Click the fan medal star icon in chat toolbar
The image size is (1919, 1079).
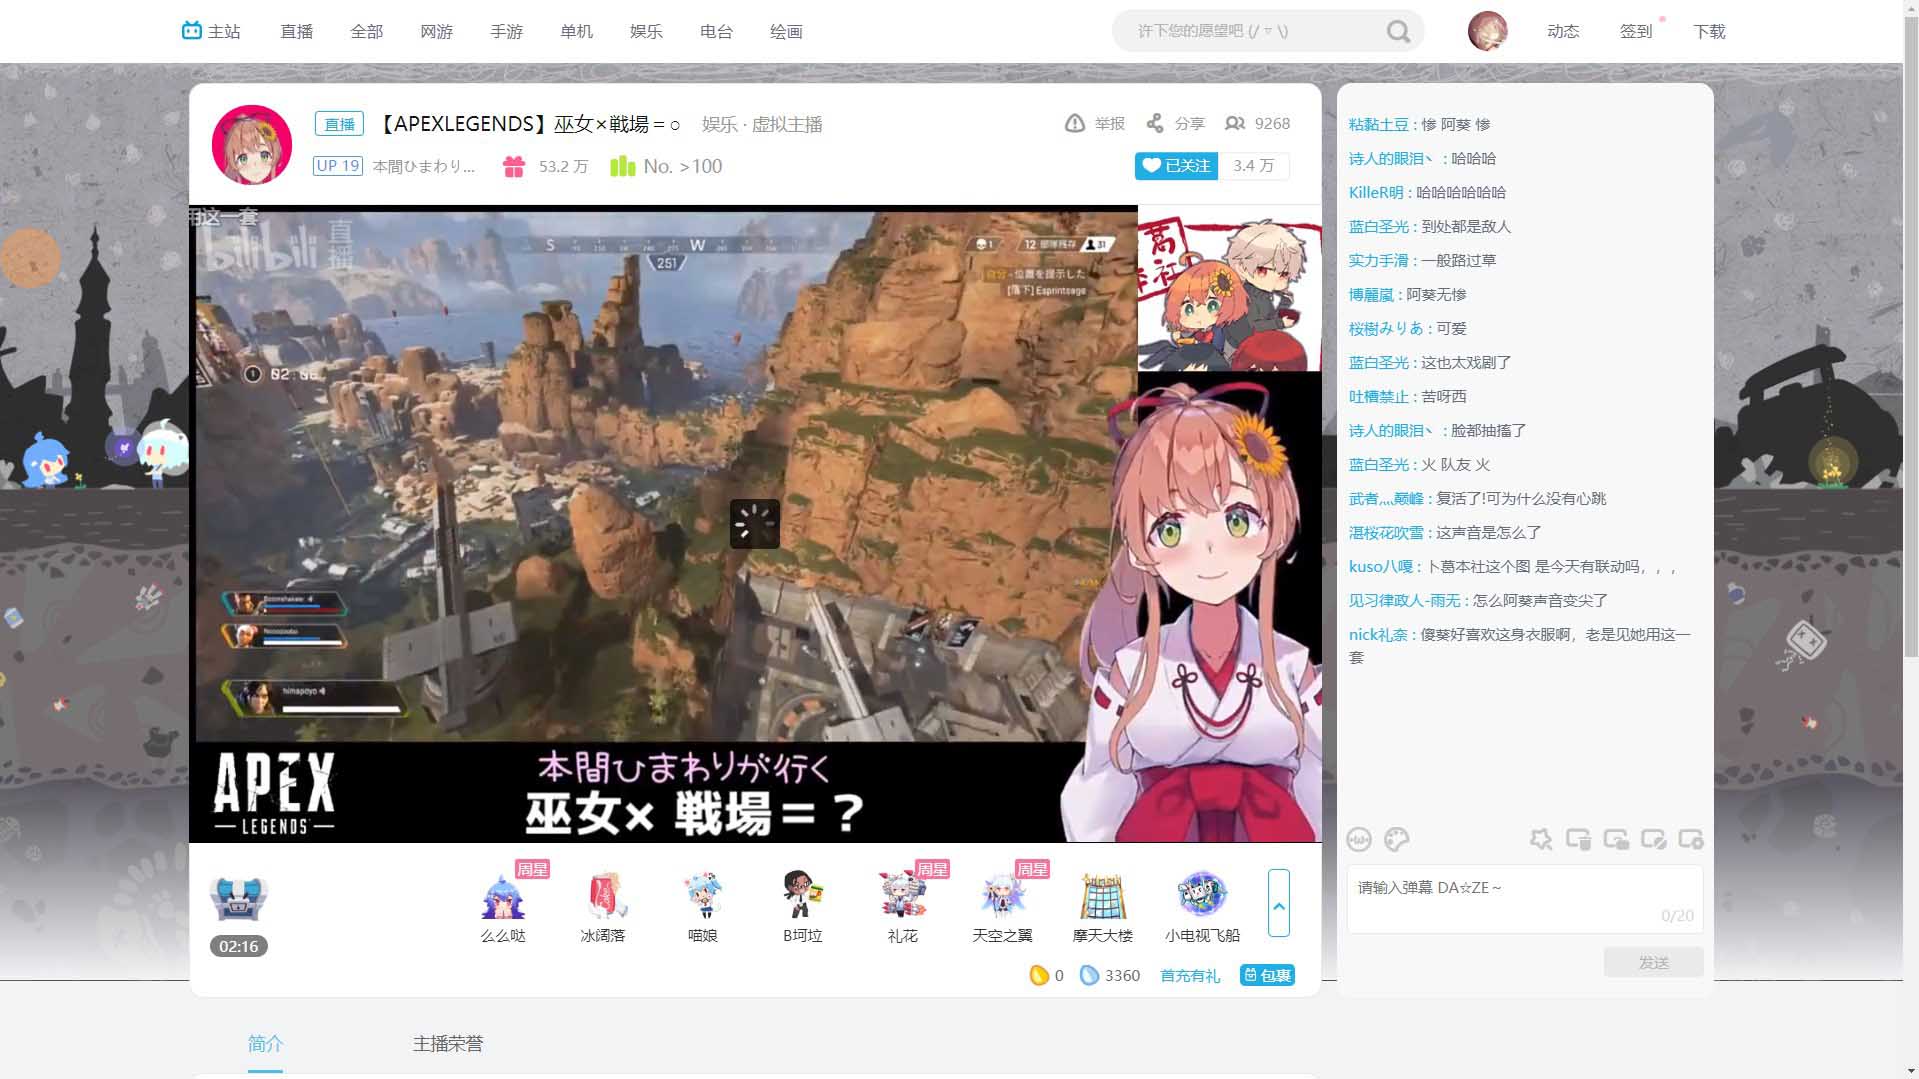(1541, 840)
